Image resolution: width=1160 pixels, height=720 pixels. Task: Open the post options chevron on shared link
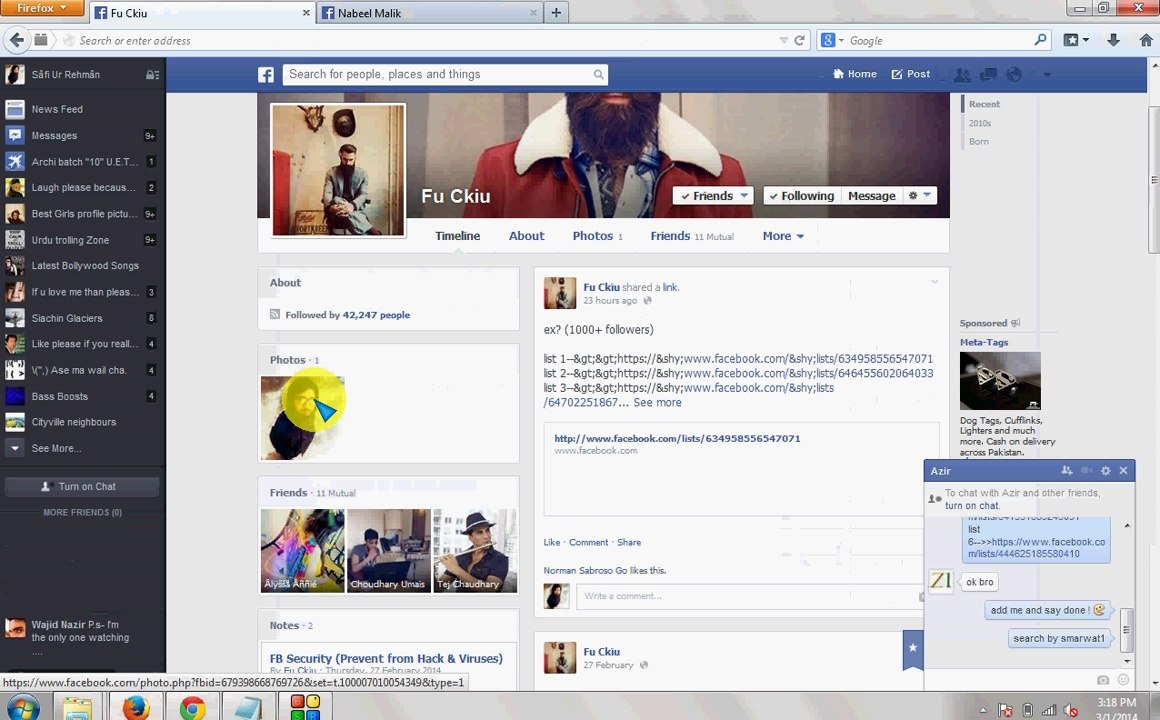tap(934, 282)
